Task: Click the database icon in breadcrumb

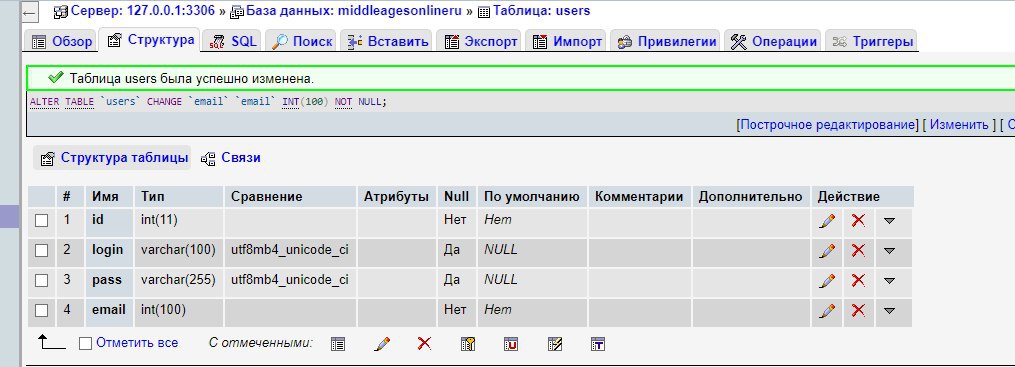Action: click(237, 12)
